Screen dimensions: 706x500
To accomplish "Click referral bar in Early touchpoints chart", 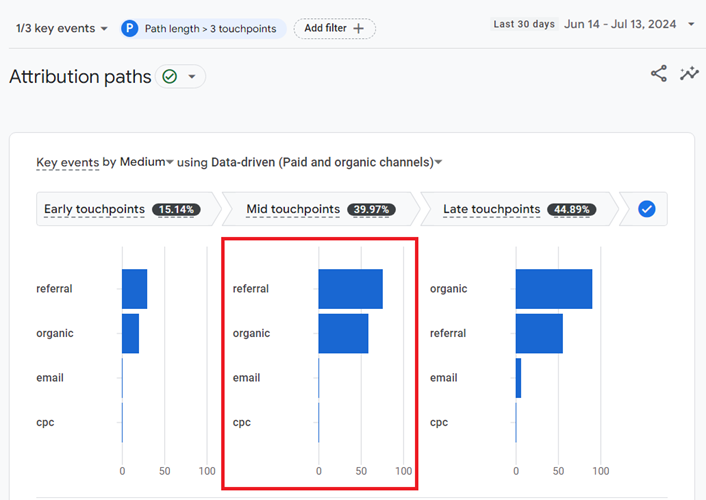I will (x=135, y=289).
